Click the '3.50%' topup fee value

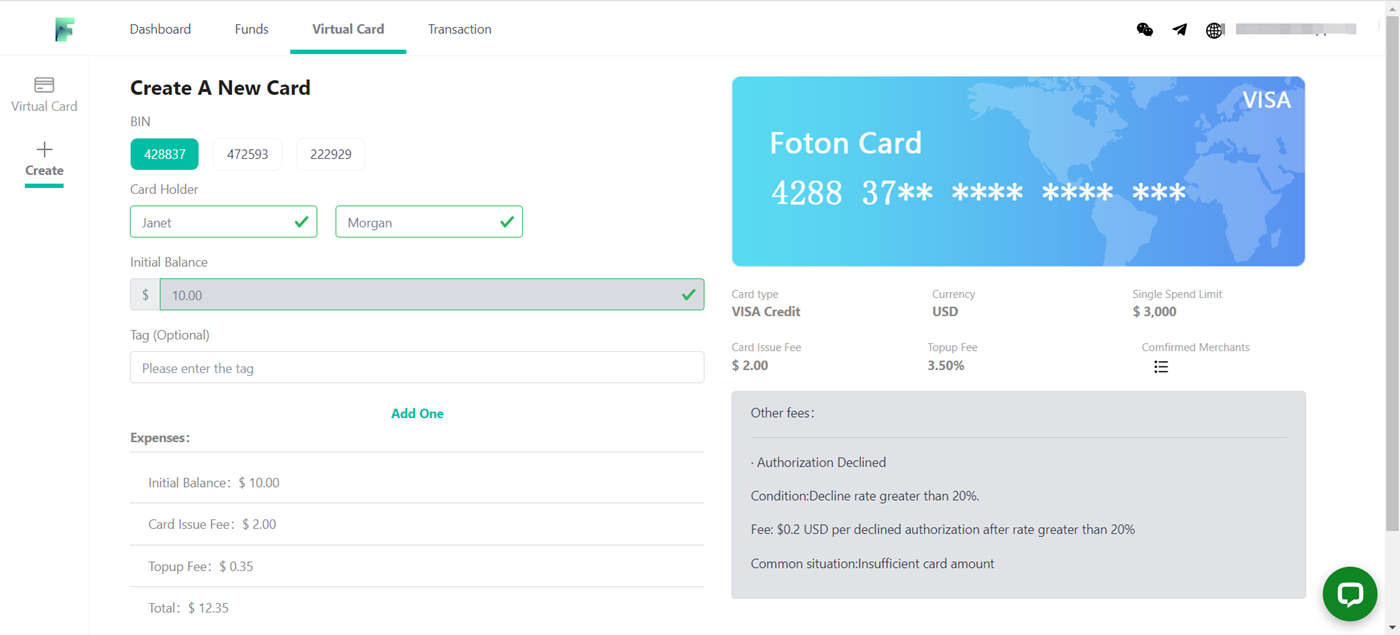(x=946, y=366)
